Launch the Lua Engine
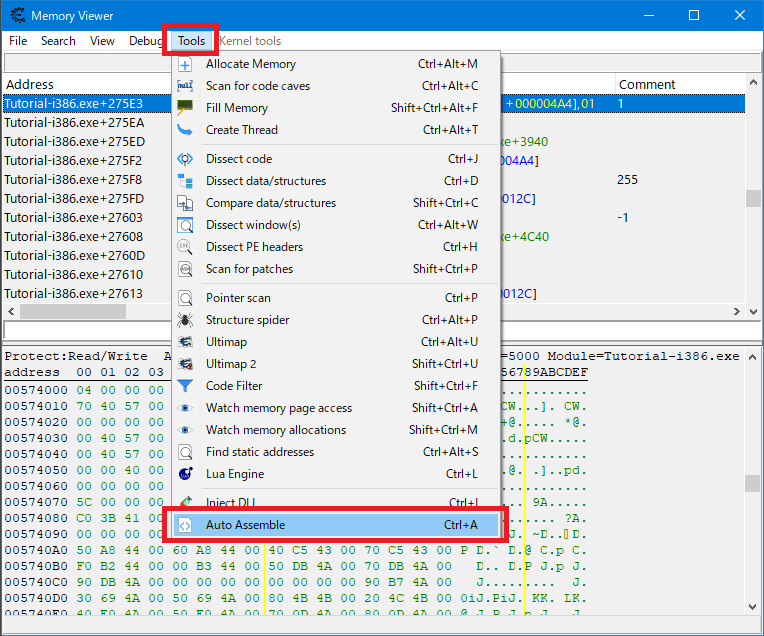The image size is (764, 636). pos(336,474)
